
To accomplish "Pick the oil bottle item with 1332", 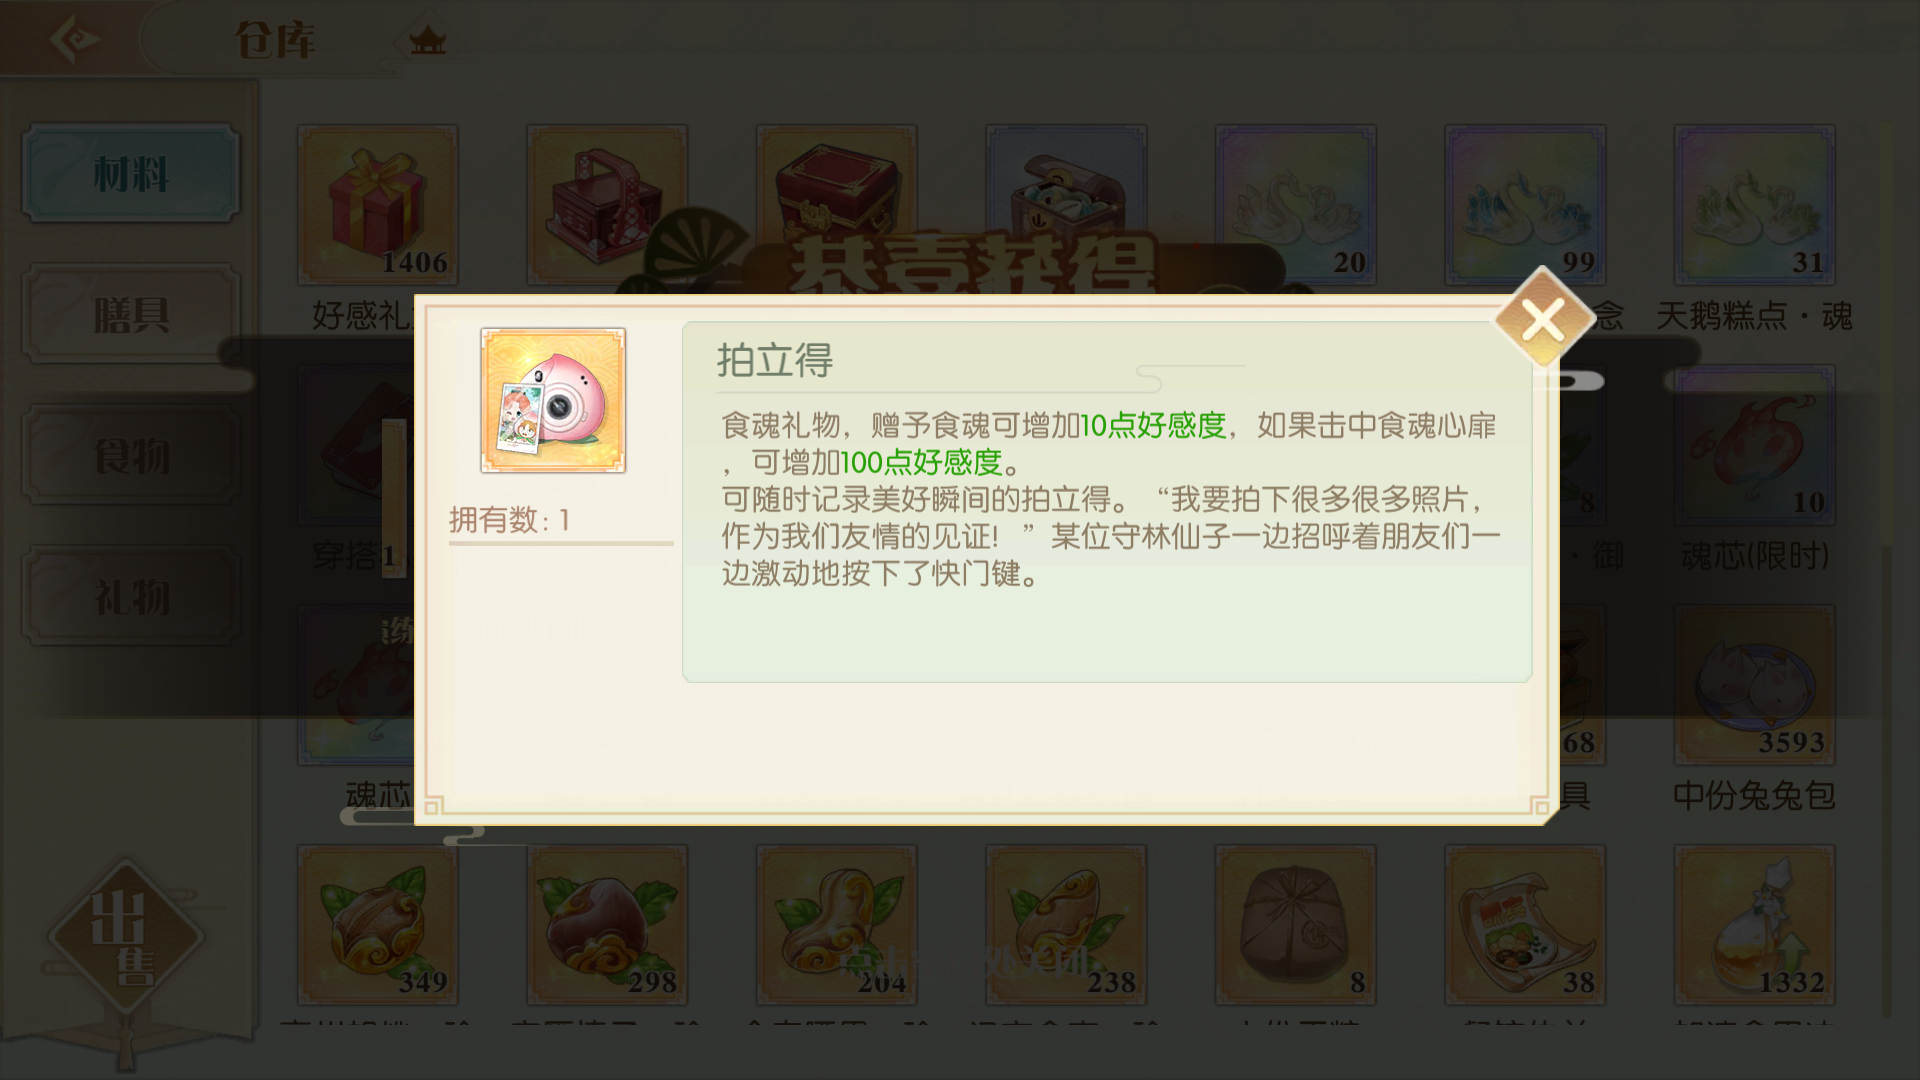I will click(1755, 925).
